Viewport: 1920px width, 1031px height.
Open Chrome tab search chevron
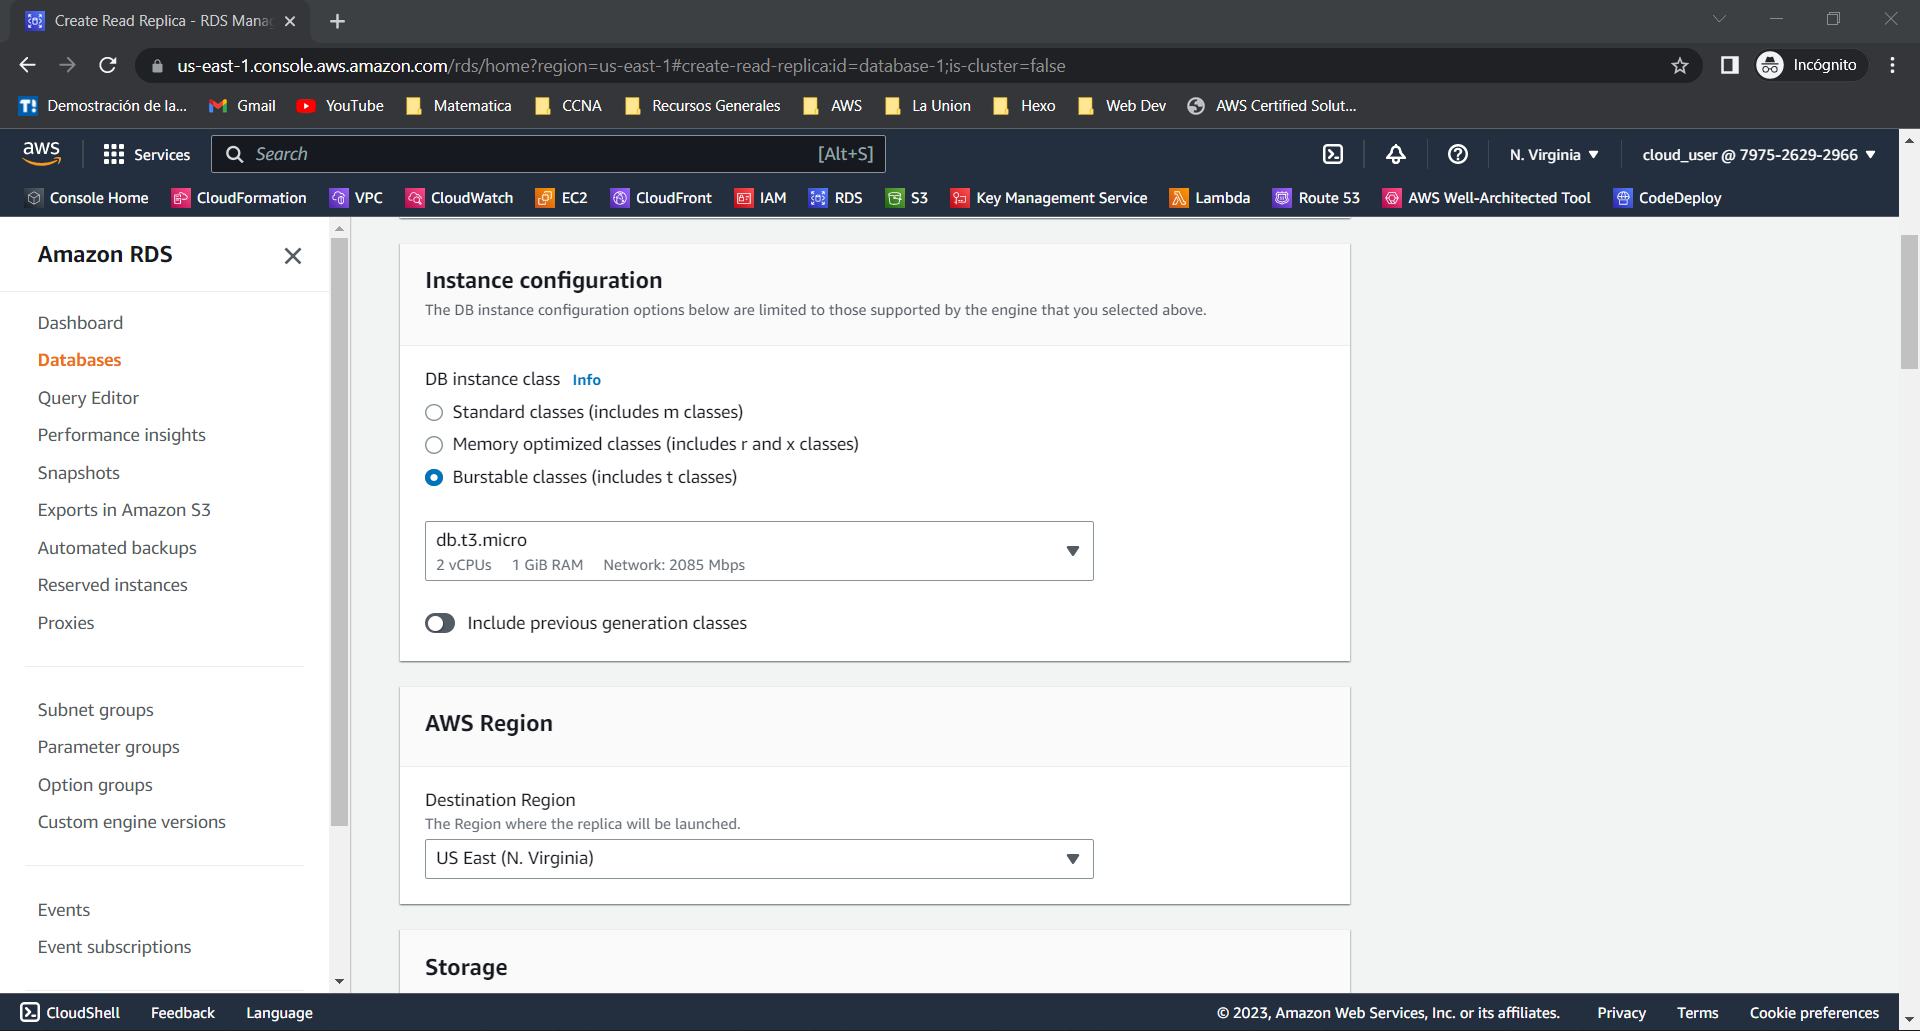point(1719,19)
